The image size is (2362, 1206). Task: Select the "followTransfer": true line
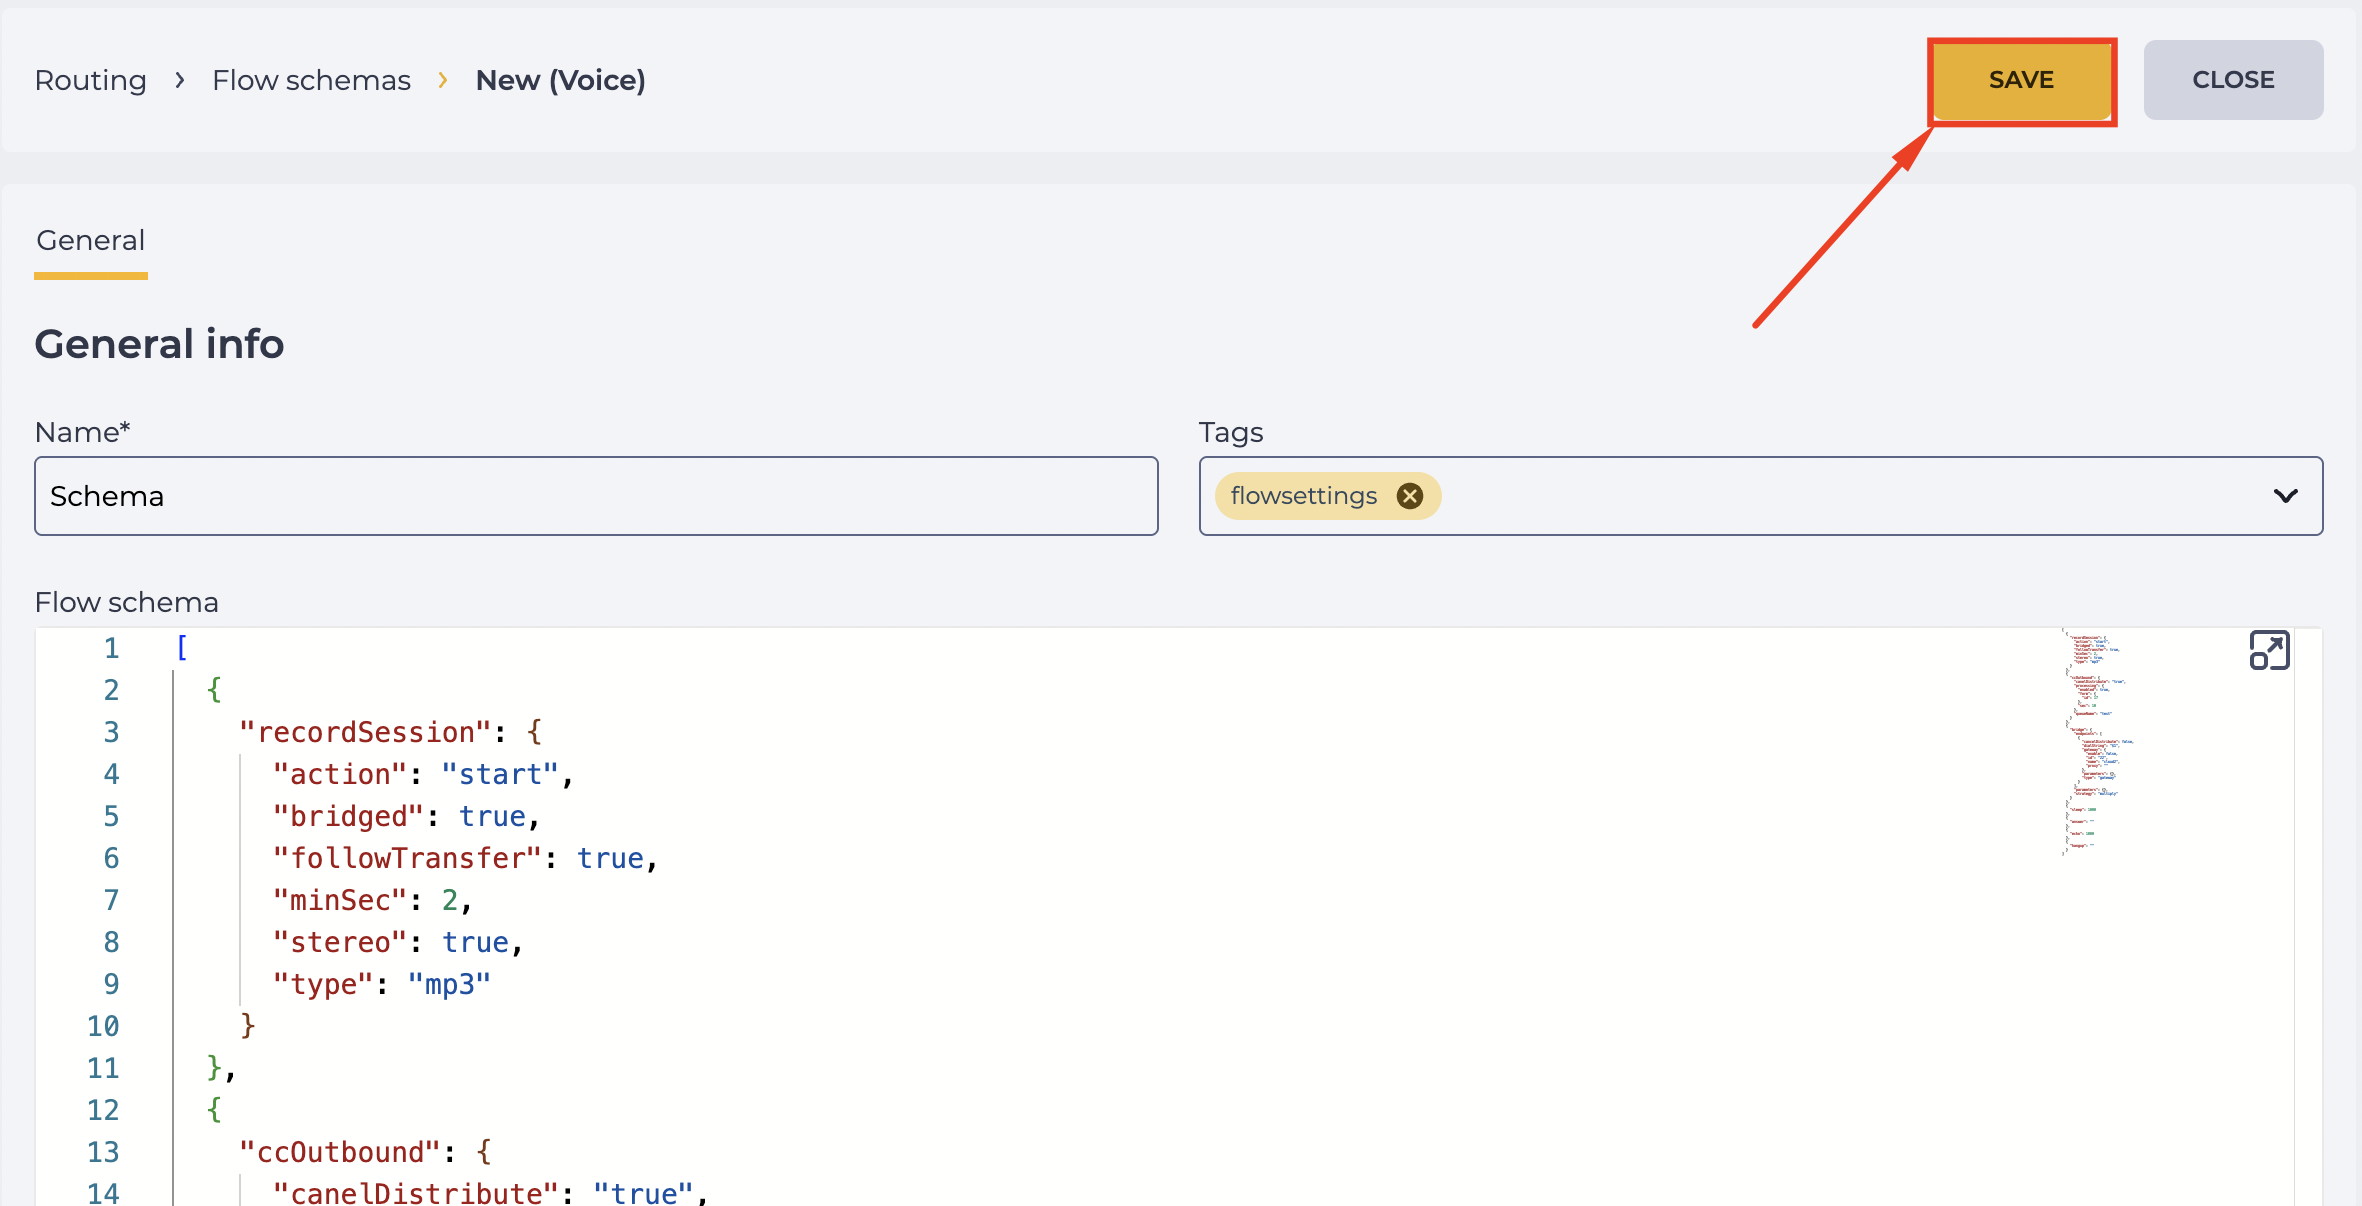tap(465, 858)
